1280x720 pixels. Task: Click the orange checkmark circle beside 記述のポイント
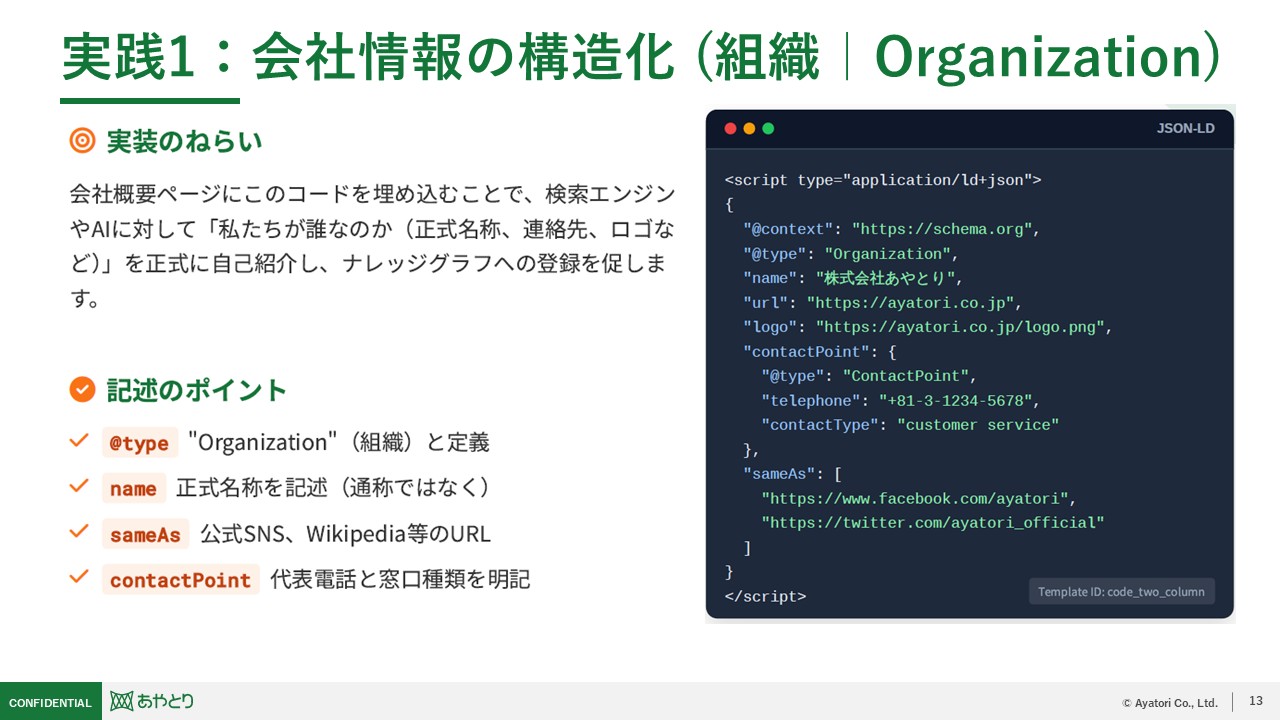82,390
